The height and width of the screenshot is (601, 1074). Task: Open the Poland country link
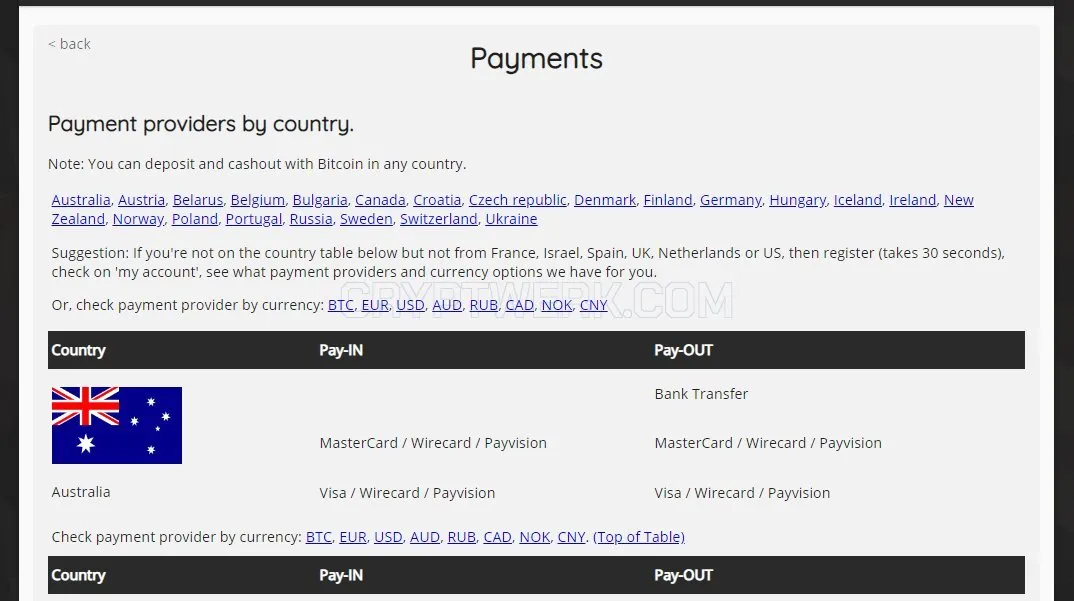(x=195, y=219)
